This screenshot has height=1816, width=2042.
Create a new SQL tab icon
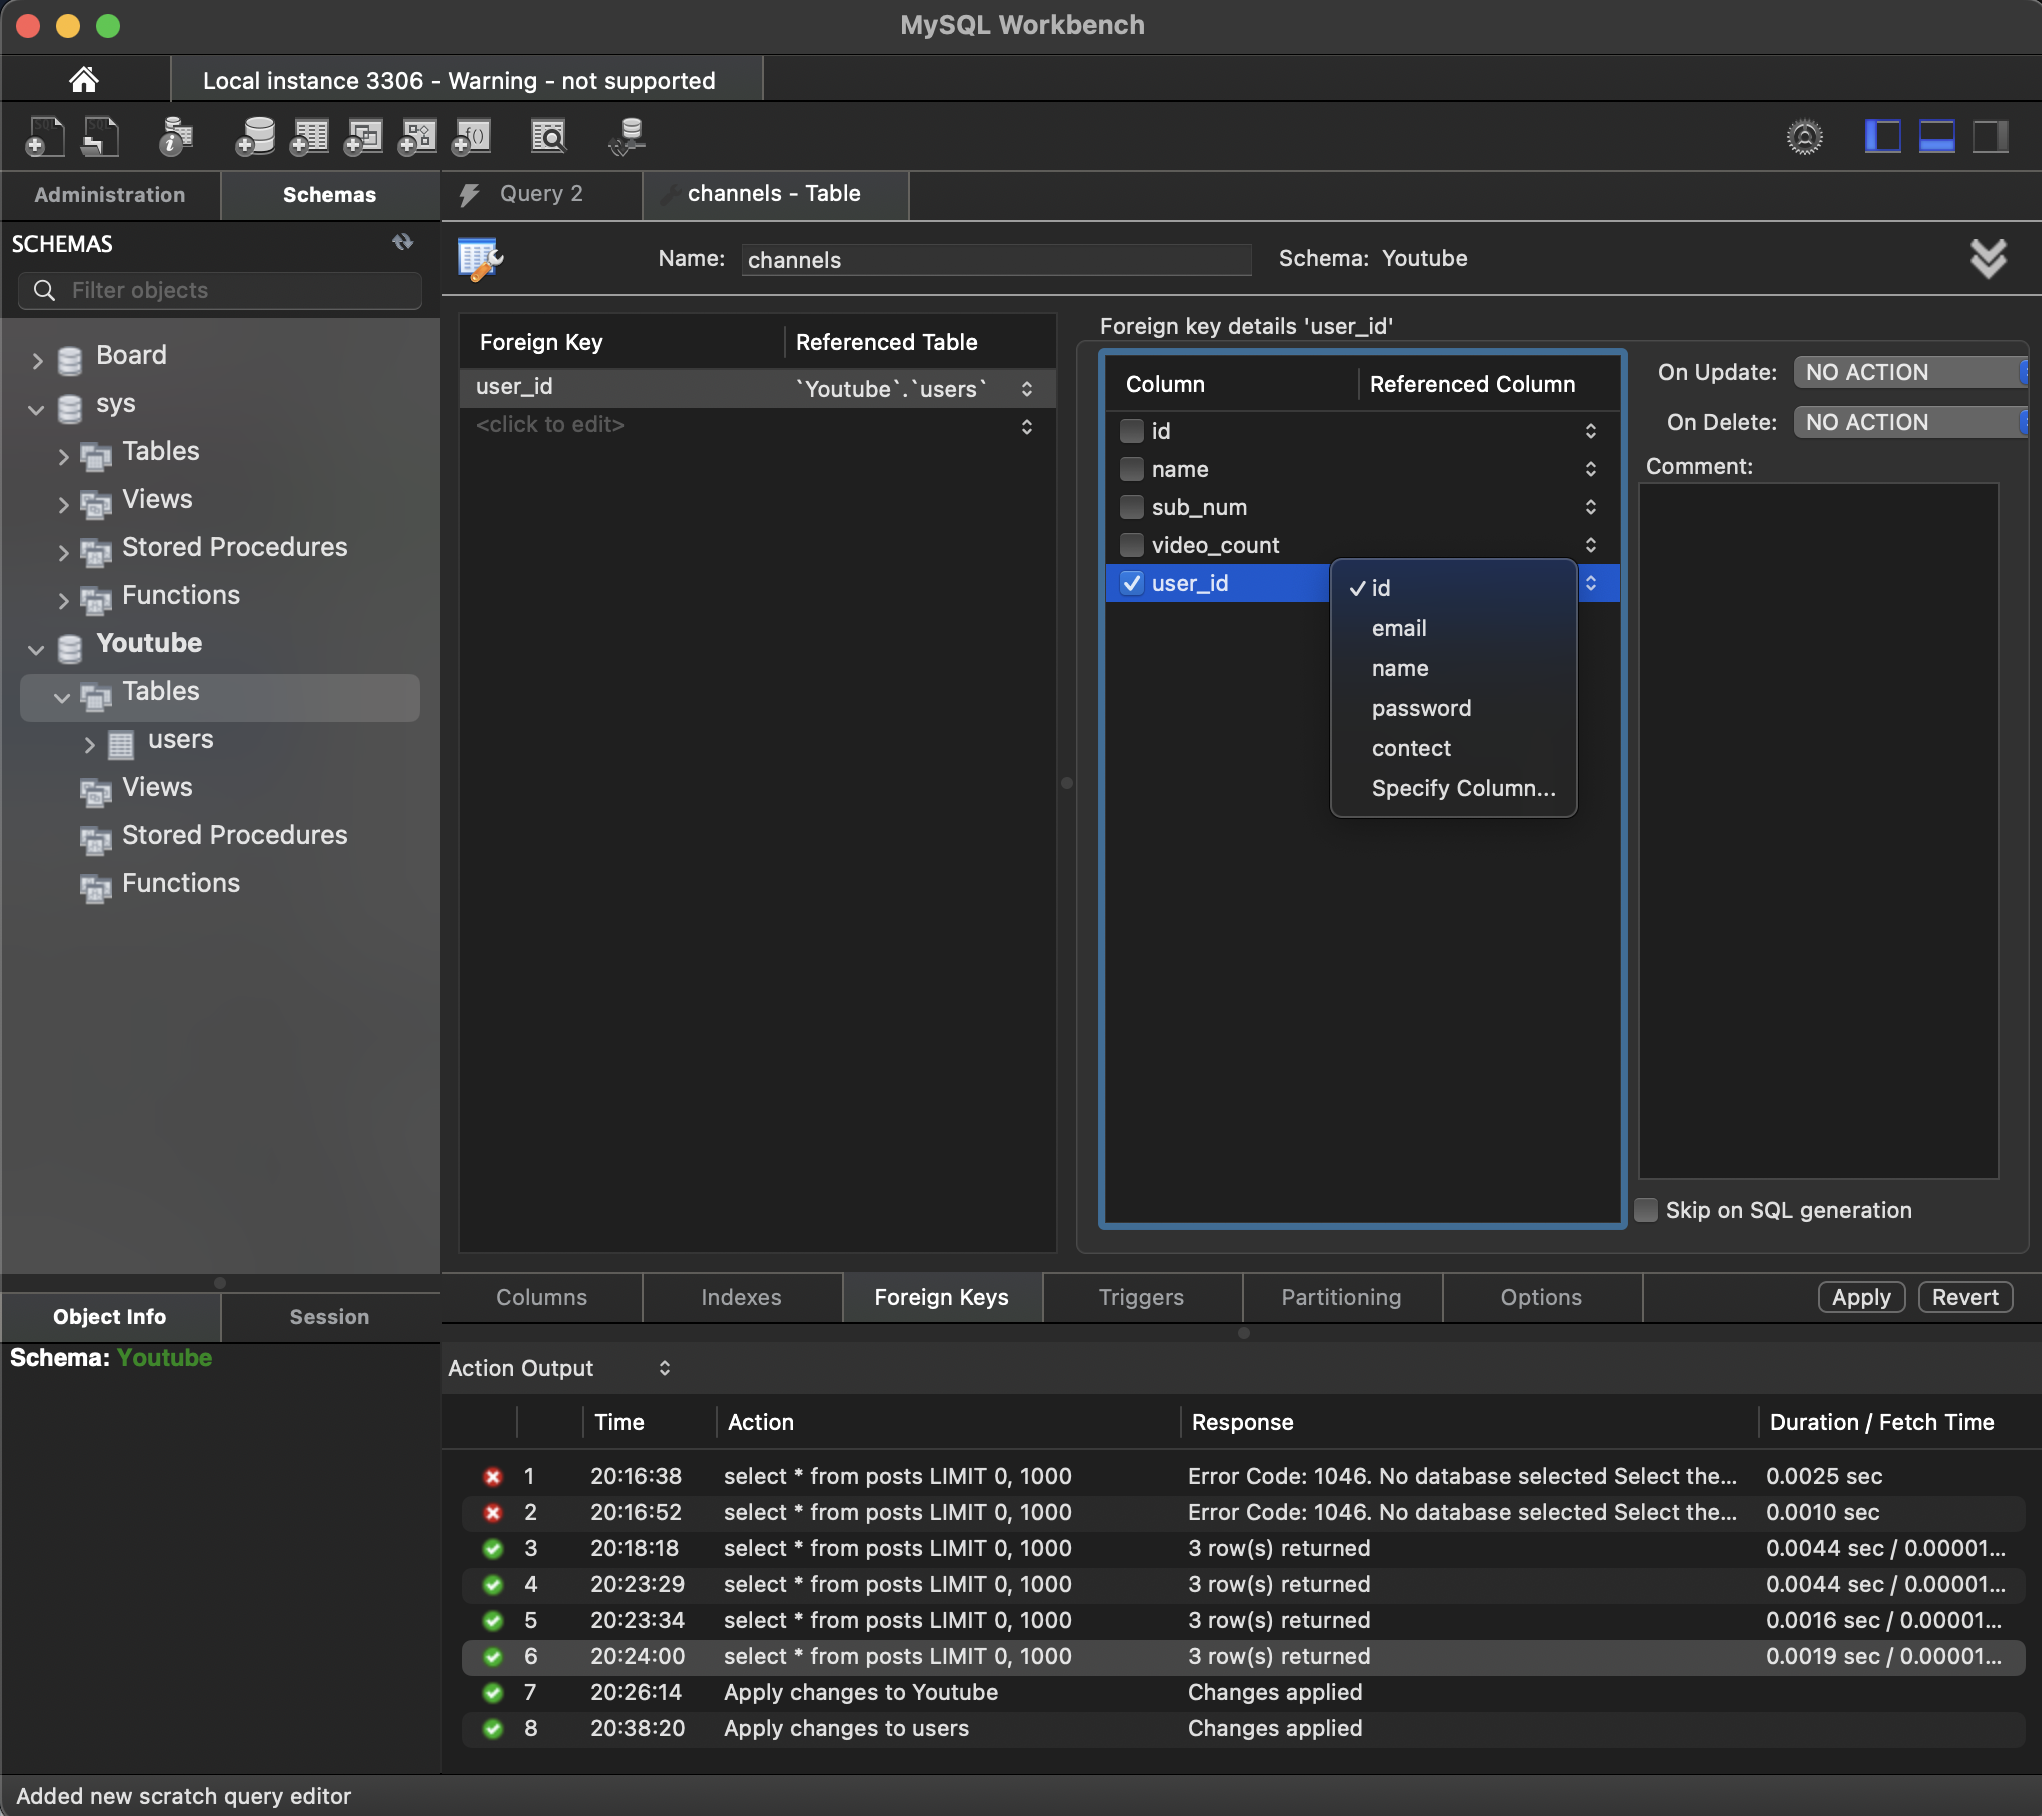44,136
